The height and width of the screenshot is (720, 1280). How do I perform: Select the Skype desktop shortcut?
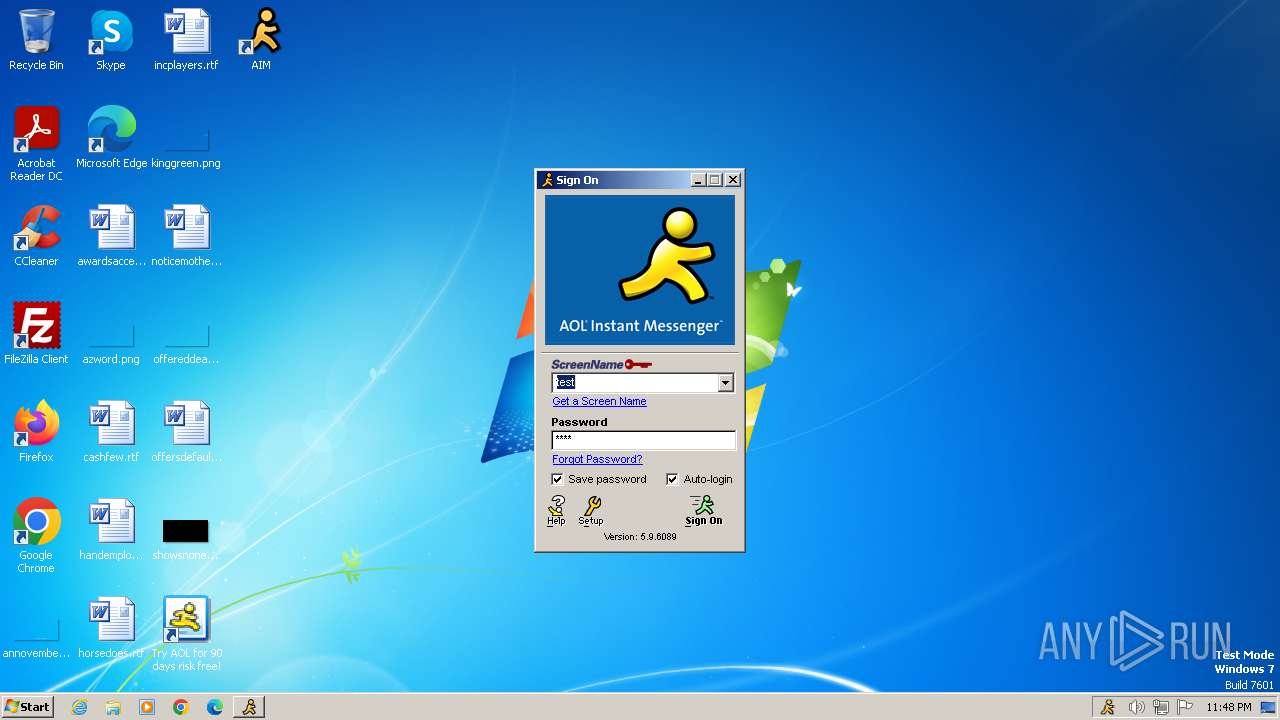[x=111, y=40]
